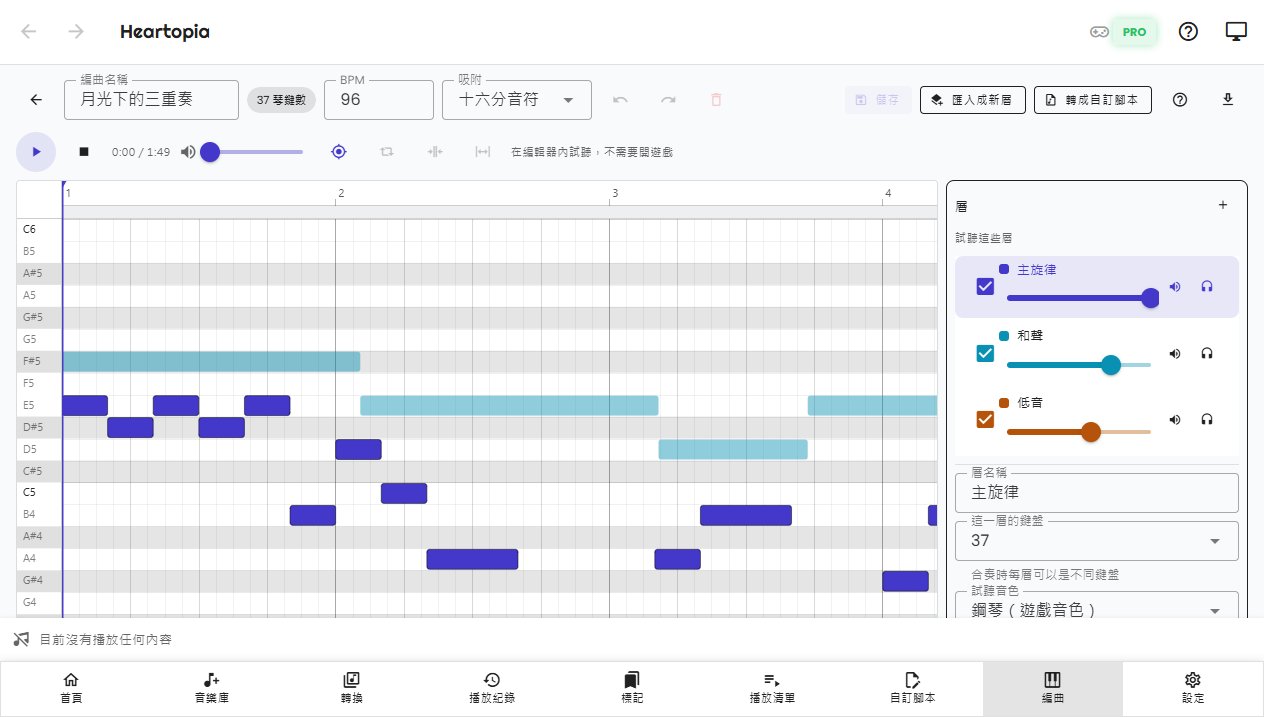Image resolution: width=1264 pixels, height=717 pixels.
Task: Click the A#5 piano key row label
Action: [x=39, y=273]
